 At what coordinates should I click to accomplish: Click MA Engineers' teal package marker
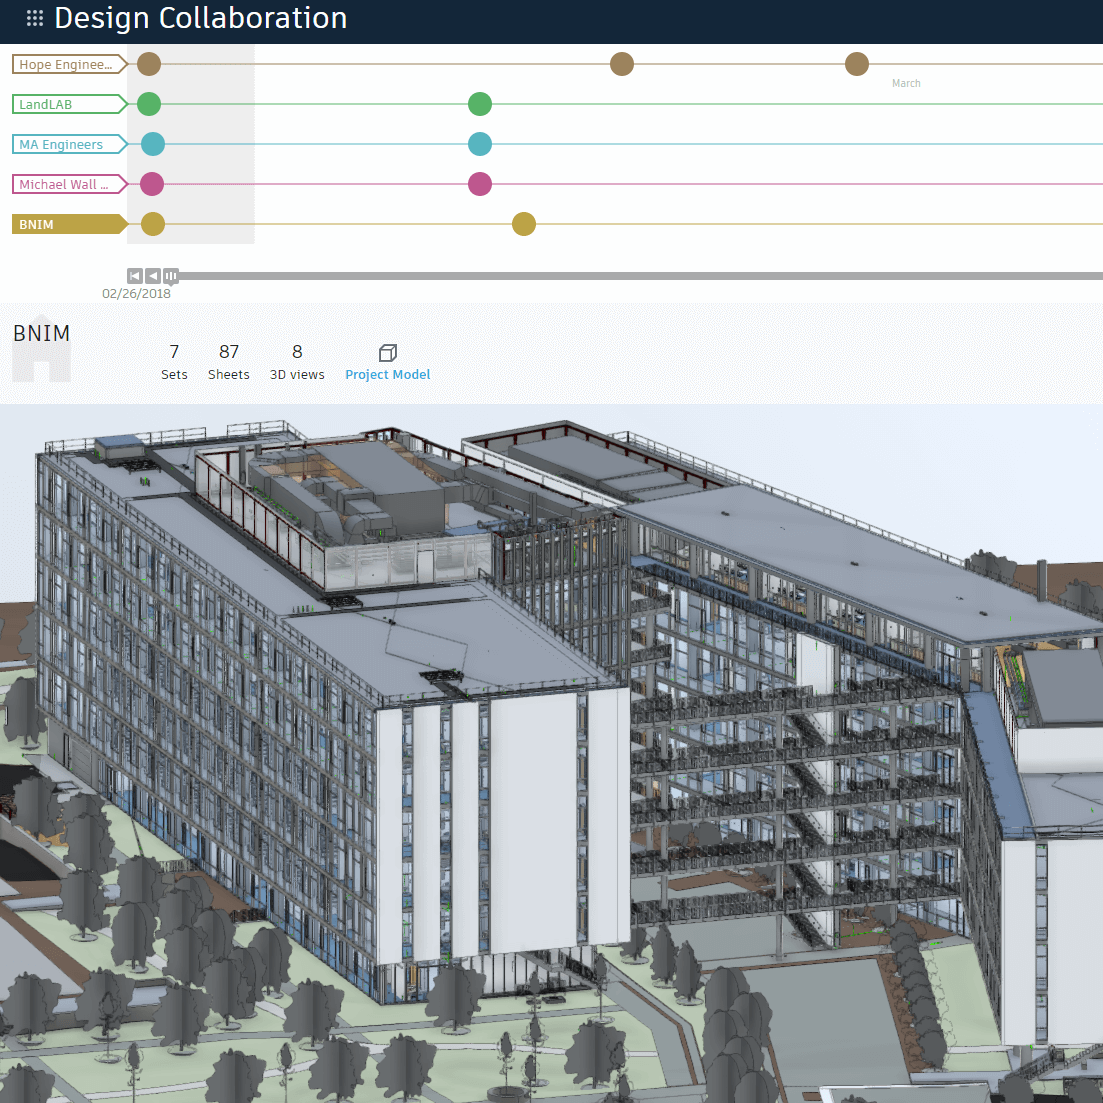tap(480, 143)
